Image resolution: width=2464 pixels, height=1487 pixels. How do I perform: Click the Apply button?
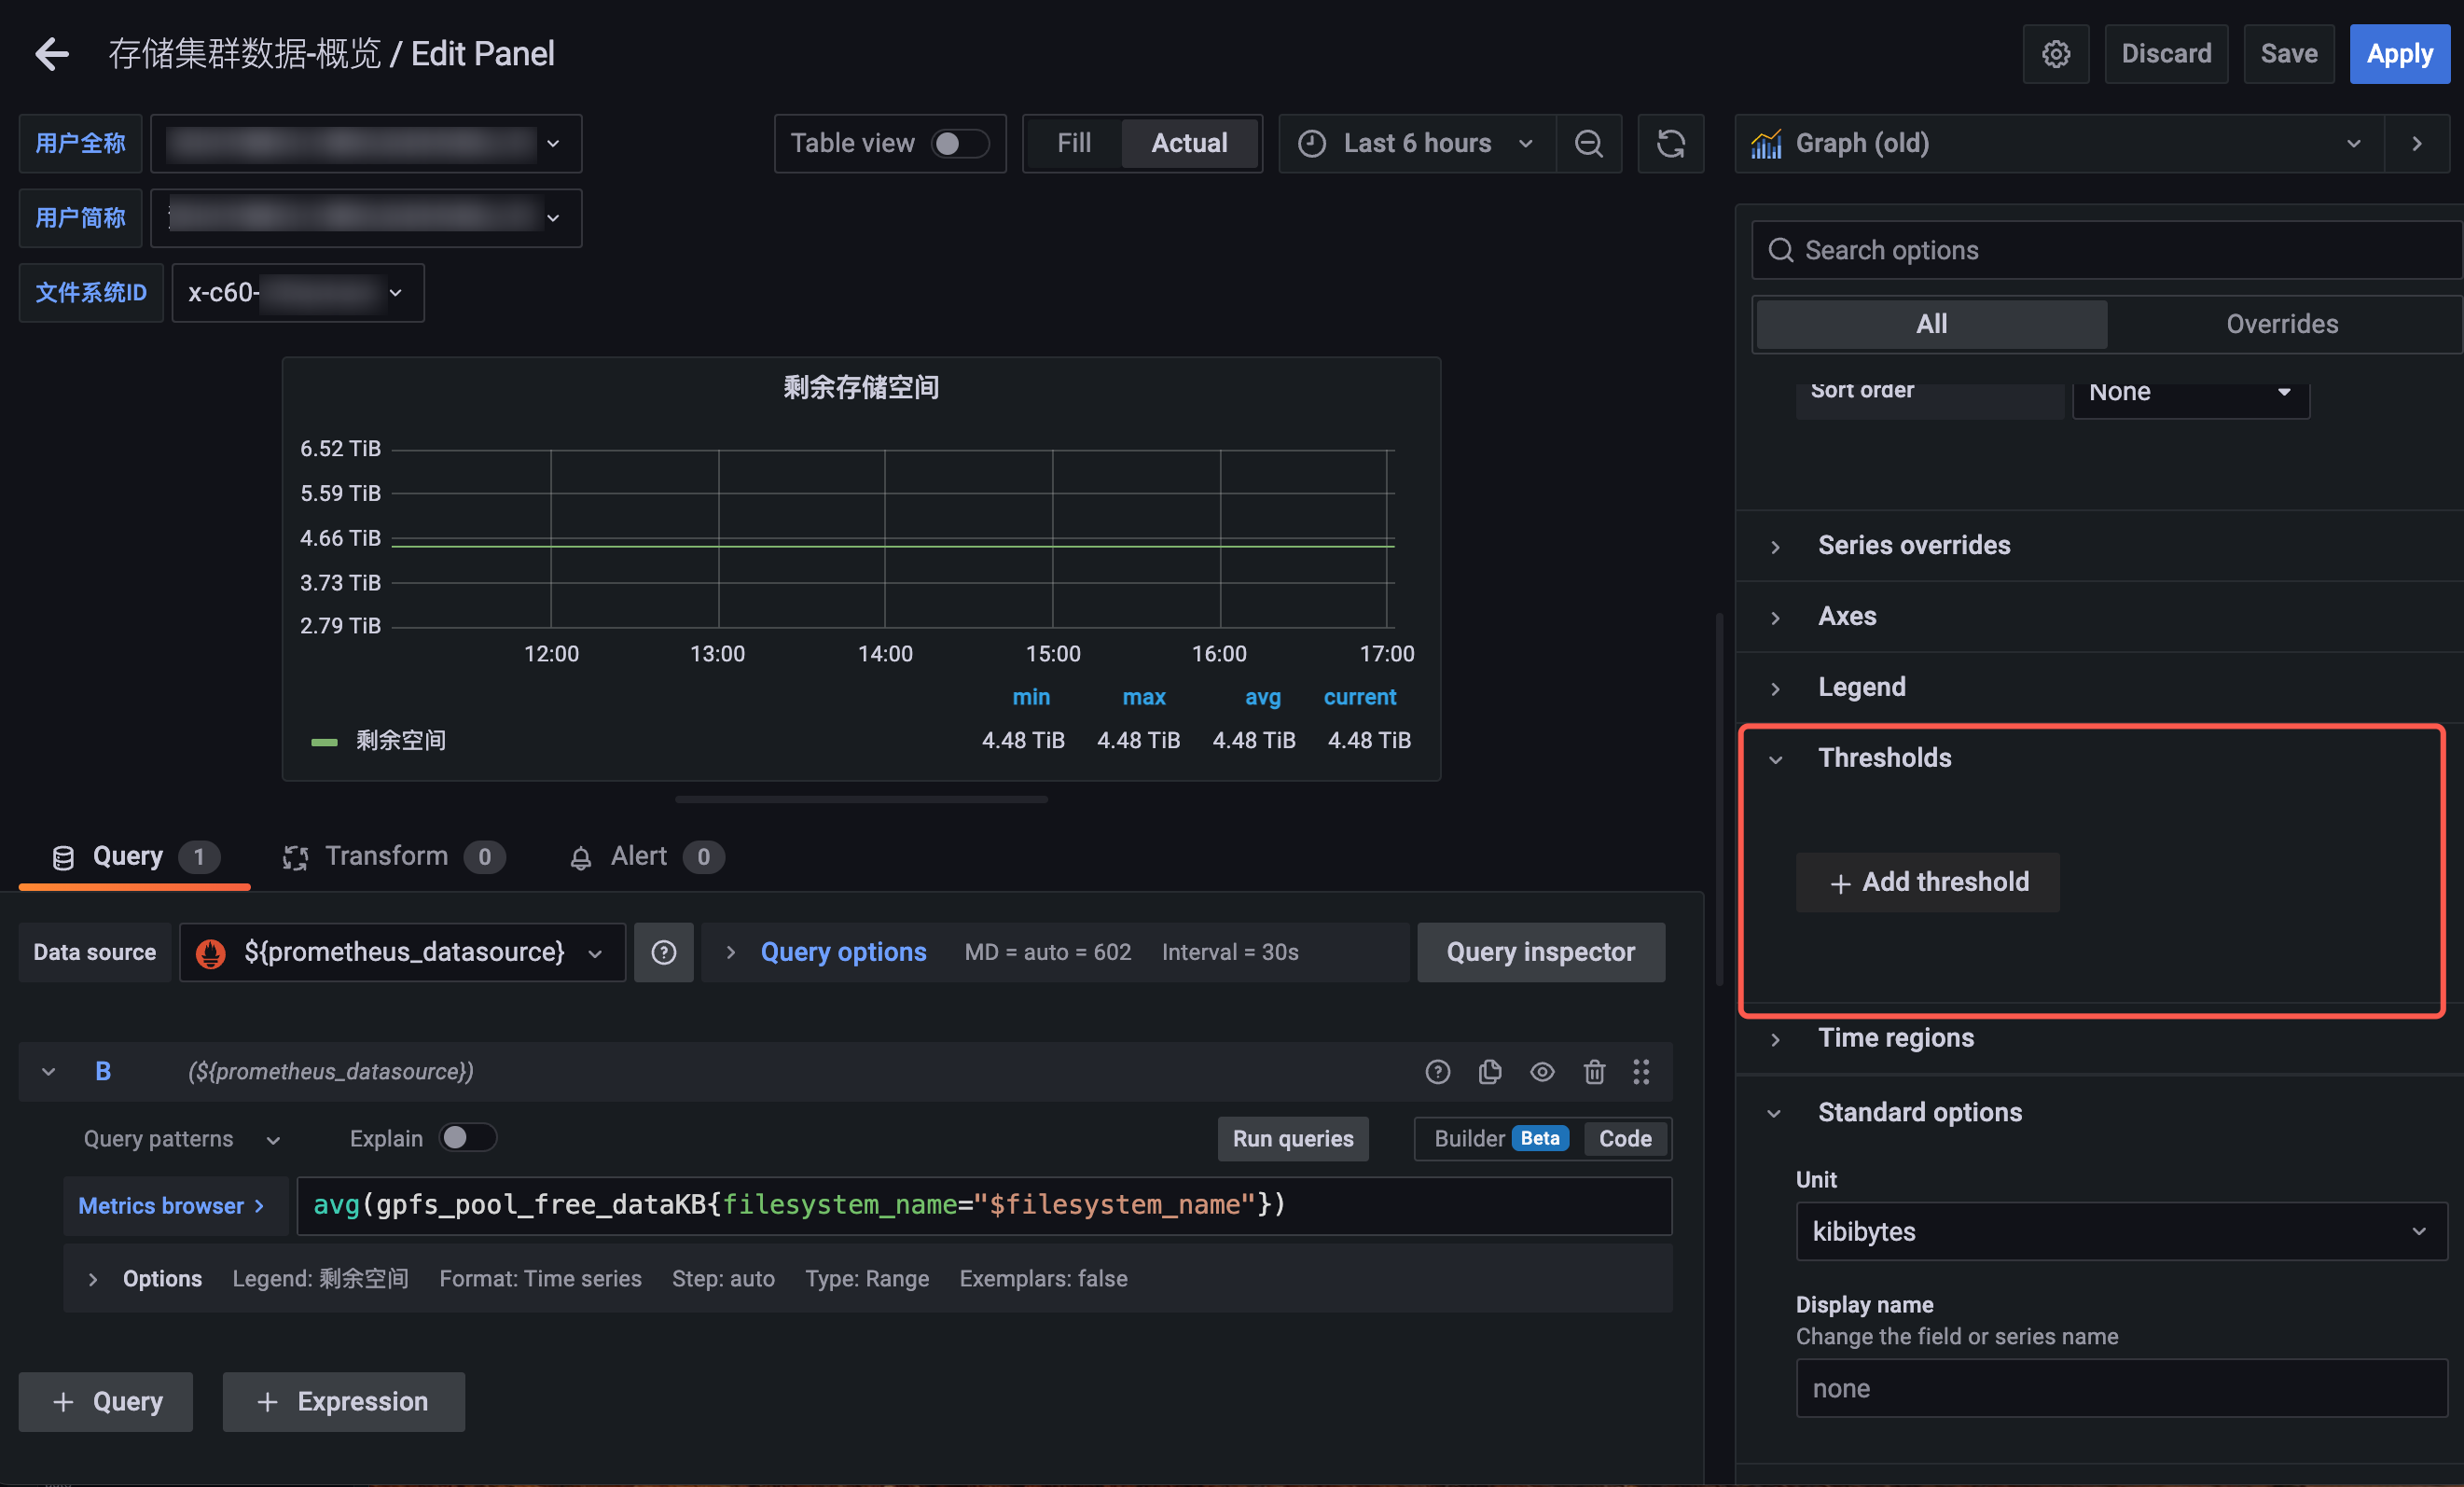coord(2398,54)
